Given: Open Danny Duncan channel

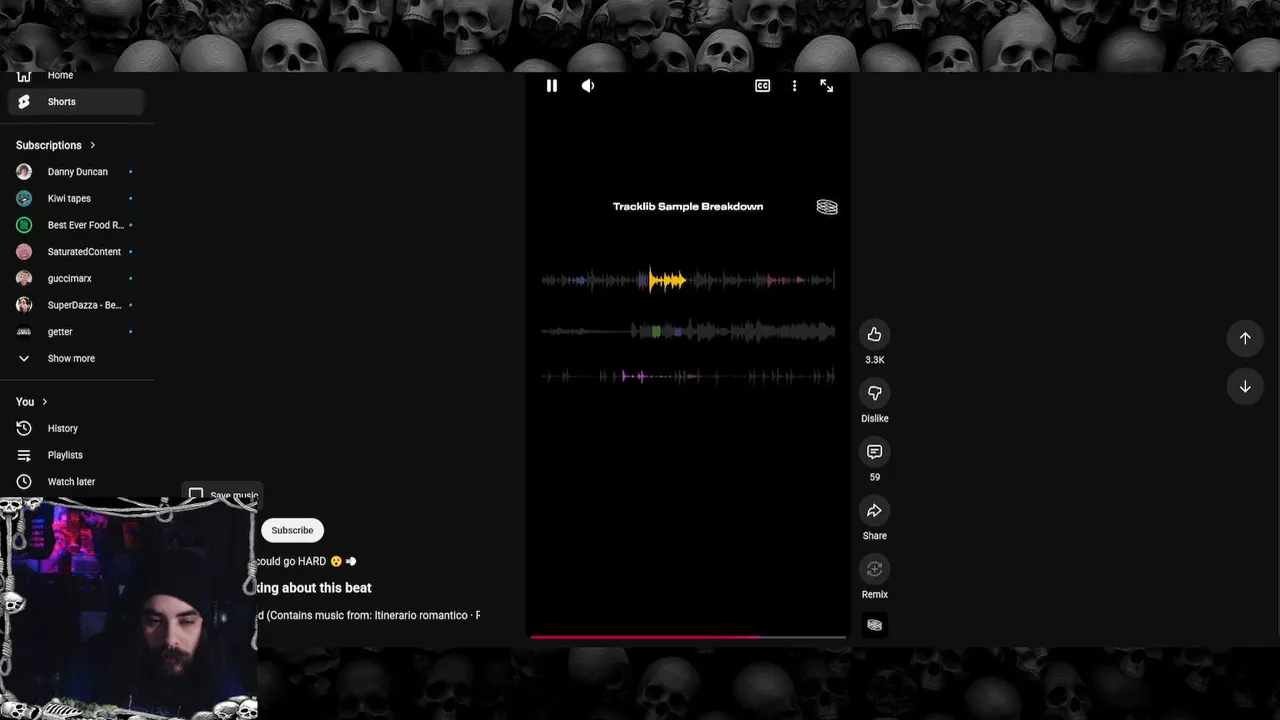Looking at the screenshot, I should pos(76,172).
